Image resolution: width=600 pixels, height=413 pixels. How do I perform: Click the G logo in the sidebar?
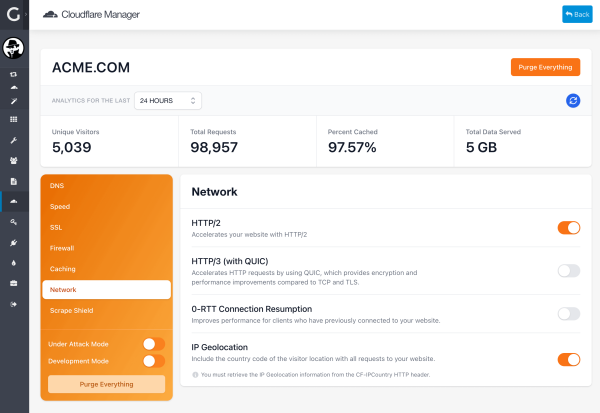(13, 15)
